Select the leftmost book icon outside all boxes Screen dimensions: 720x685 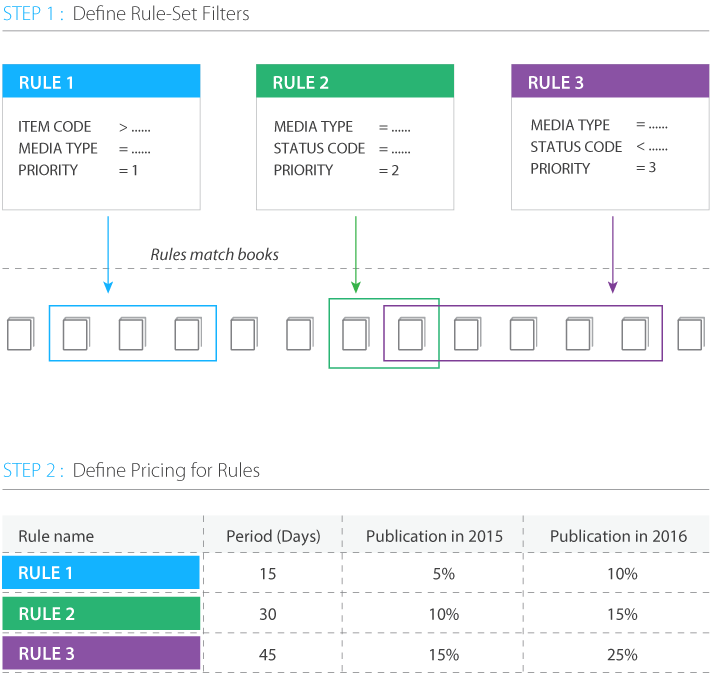coord(21,334)
